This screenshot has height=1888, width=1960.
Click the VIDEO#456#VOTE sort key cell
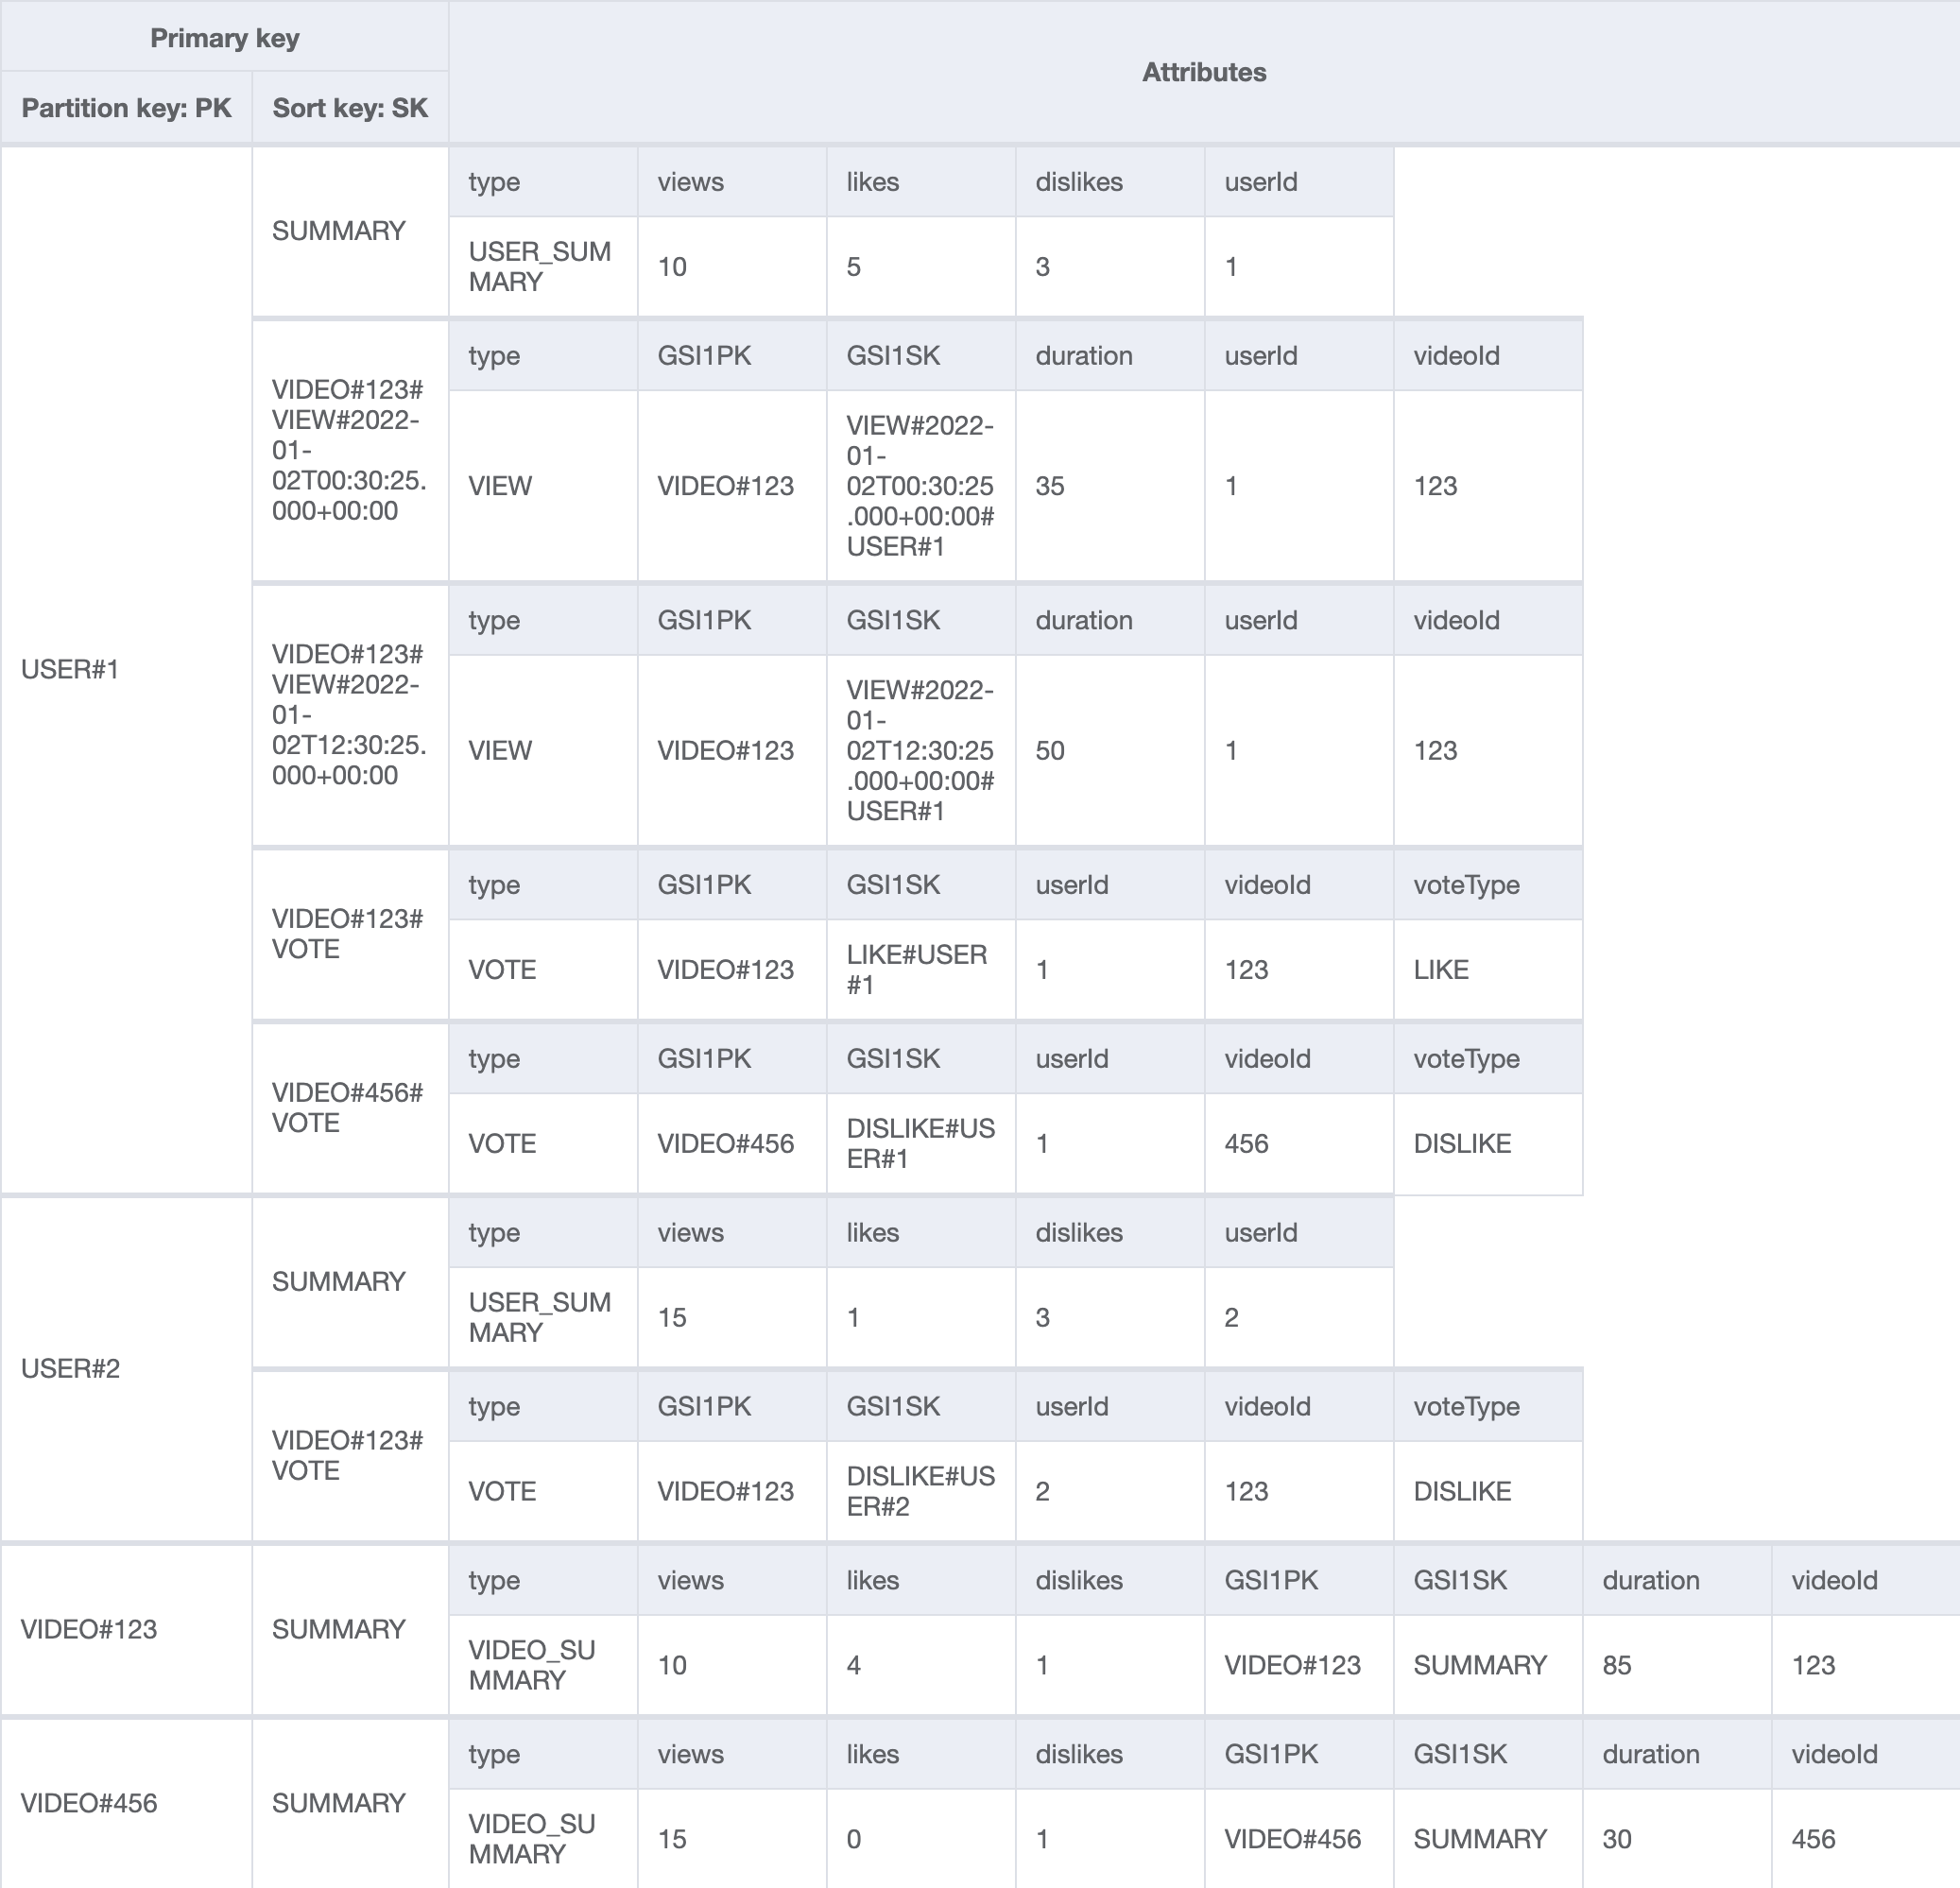pos(350,1108)
